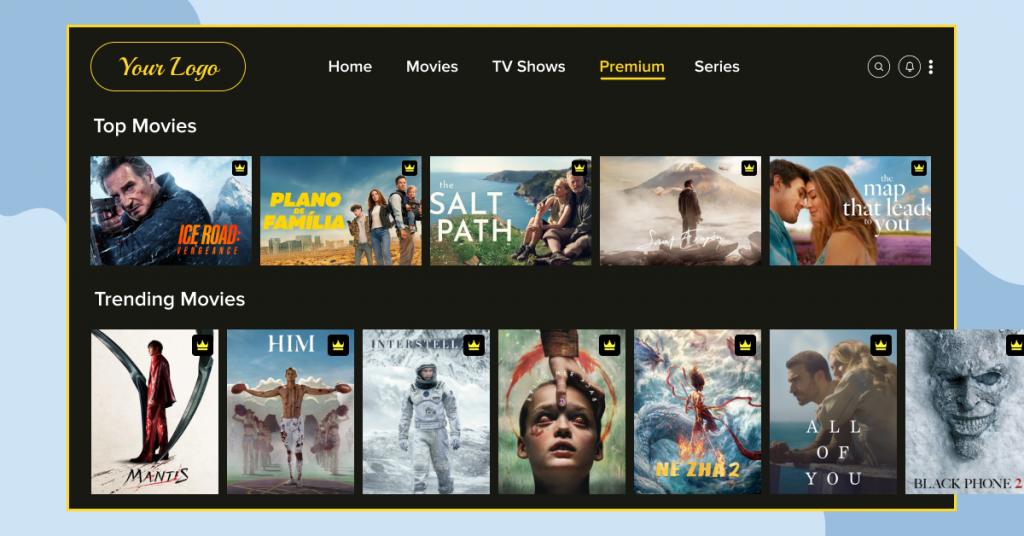1024x536 pixels.
Task: Click the crown badge on Mantis poster
Action: 202,345
